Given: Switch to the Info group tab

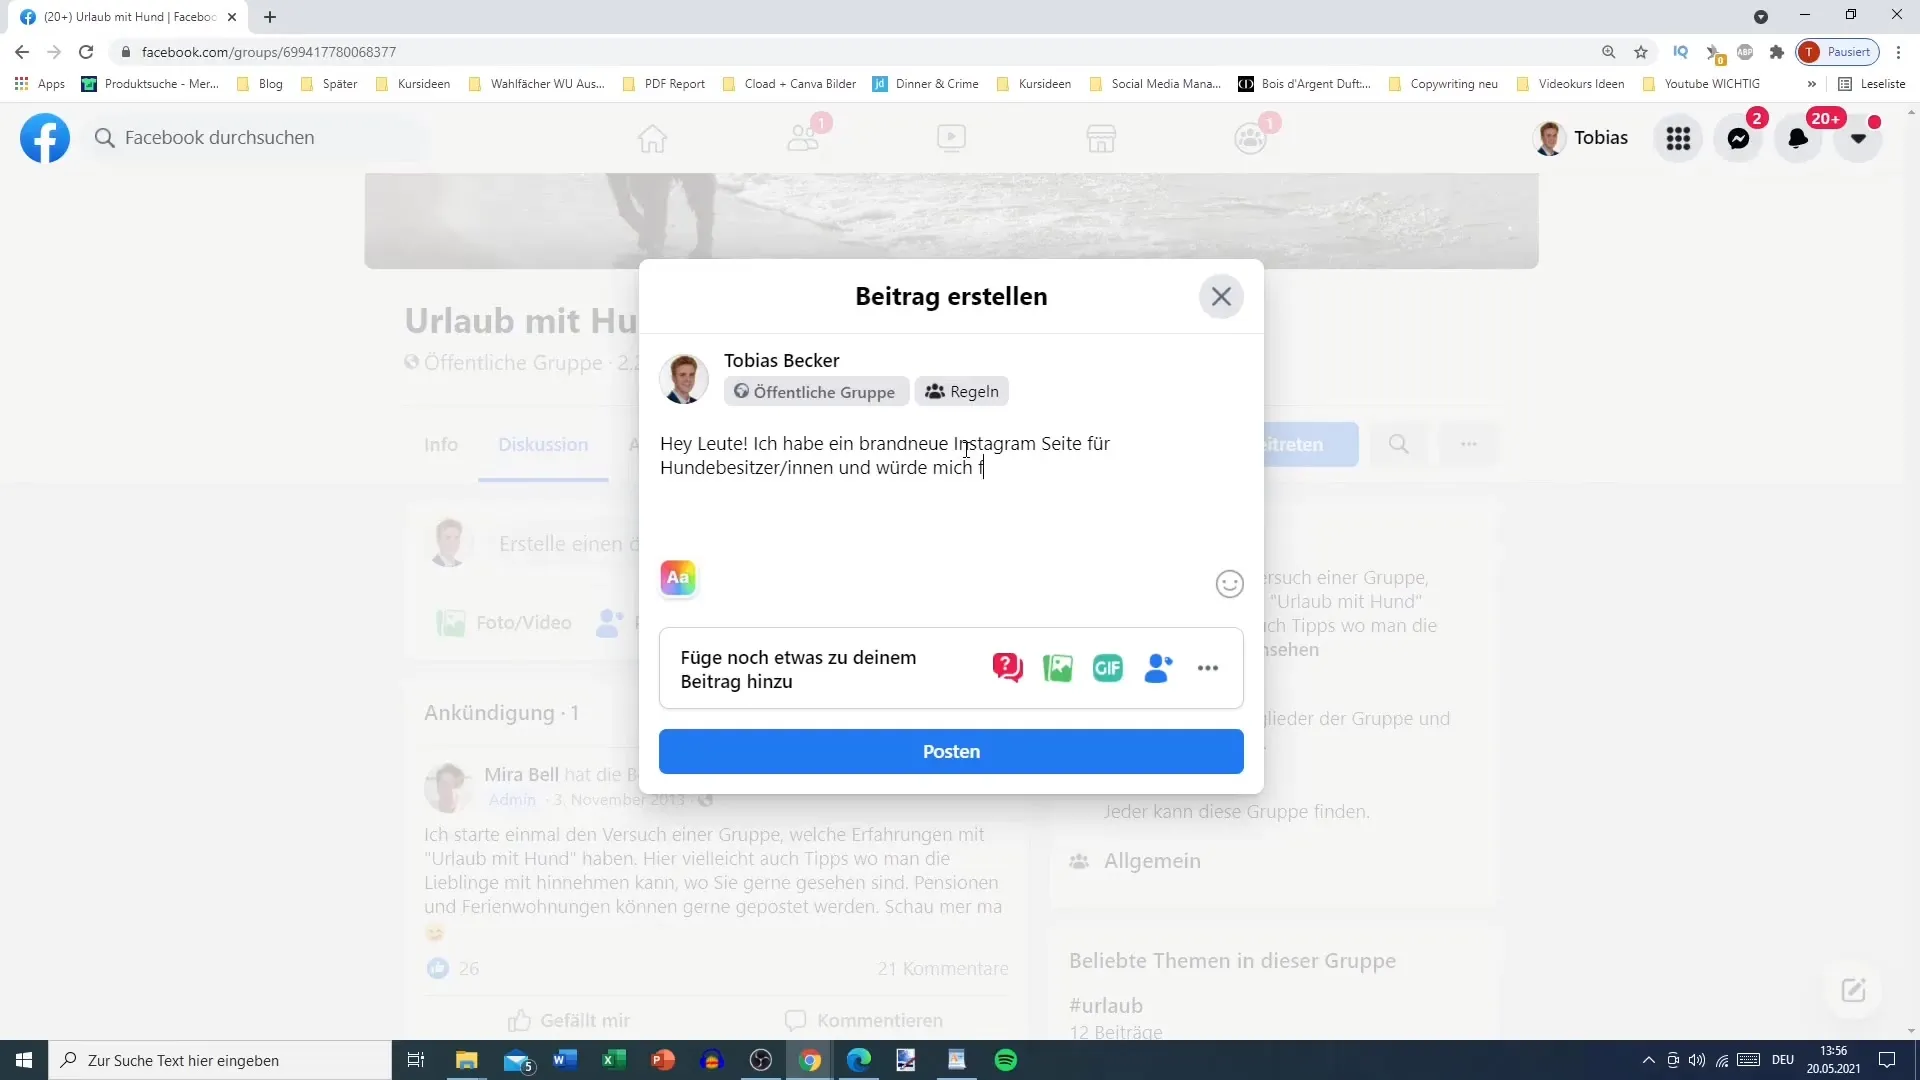Looking at the screenshot, I should (x=441, y=444).
